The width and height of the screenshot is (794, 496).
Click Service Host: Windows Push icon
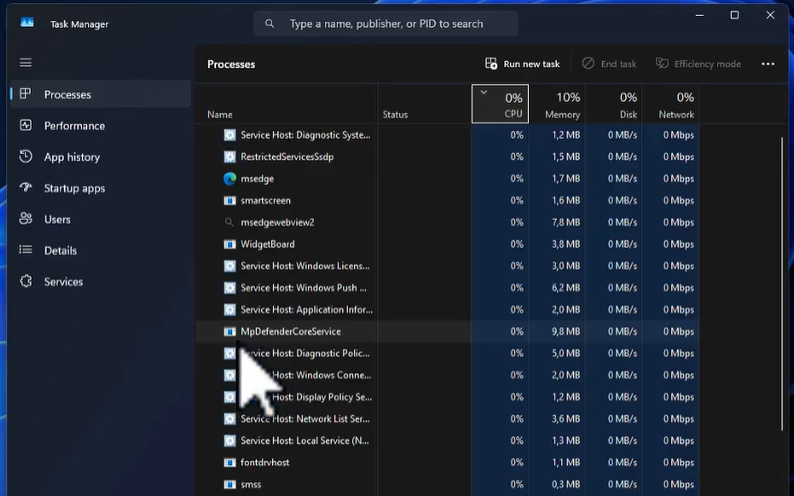(x=230, y=287)
